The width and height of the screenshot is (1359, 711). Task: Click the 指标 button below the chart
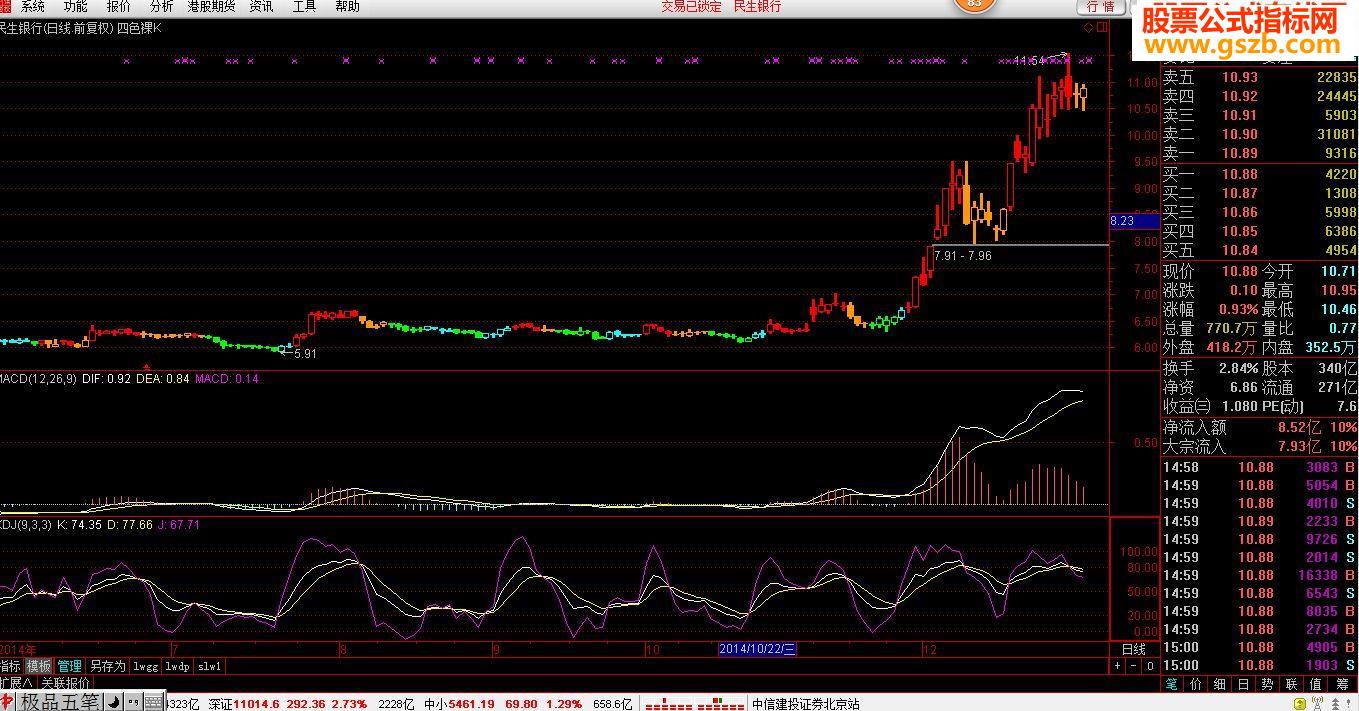coord(9,665)
